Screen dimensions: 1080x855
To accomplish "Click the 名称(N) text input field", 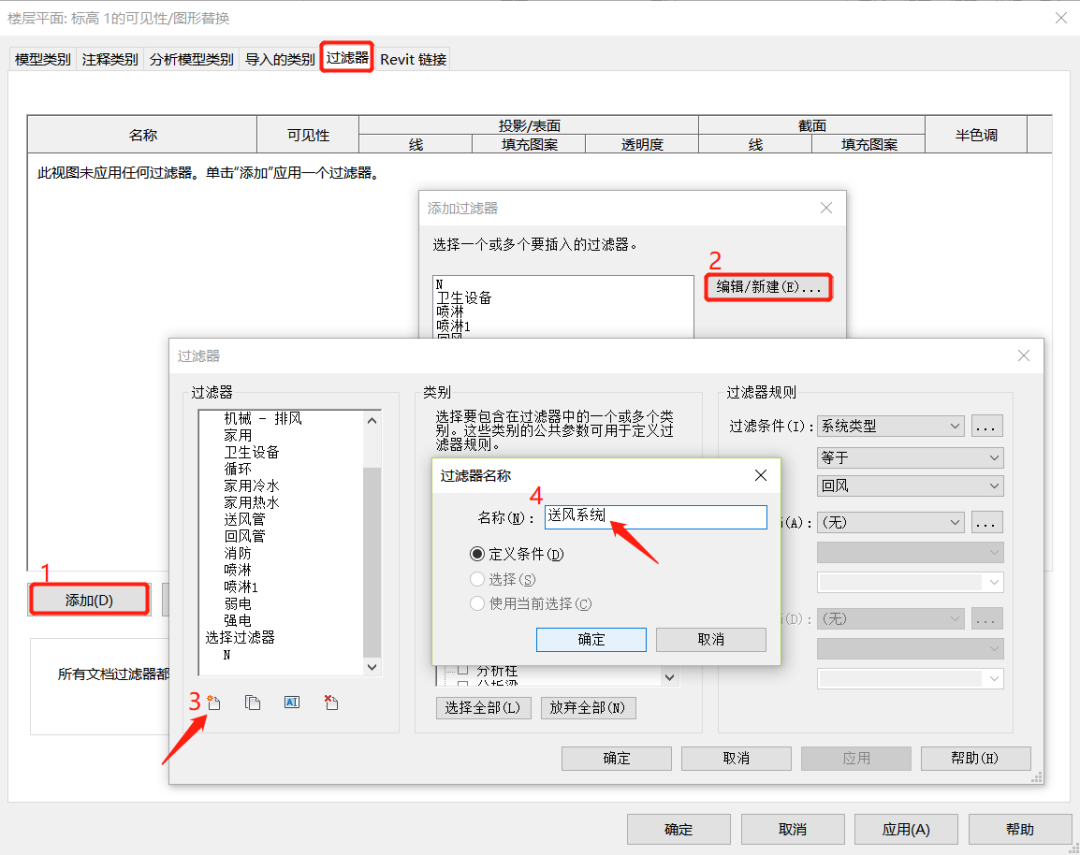I will 656,517.
